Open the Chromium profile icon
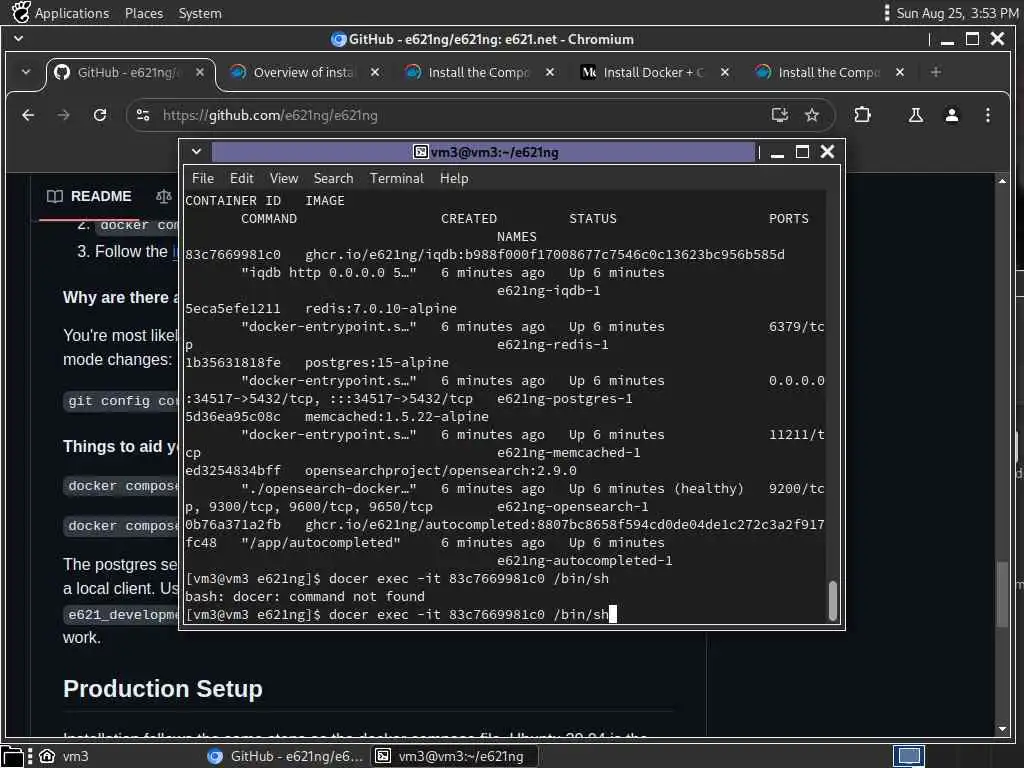 952,116
